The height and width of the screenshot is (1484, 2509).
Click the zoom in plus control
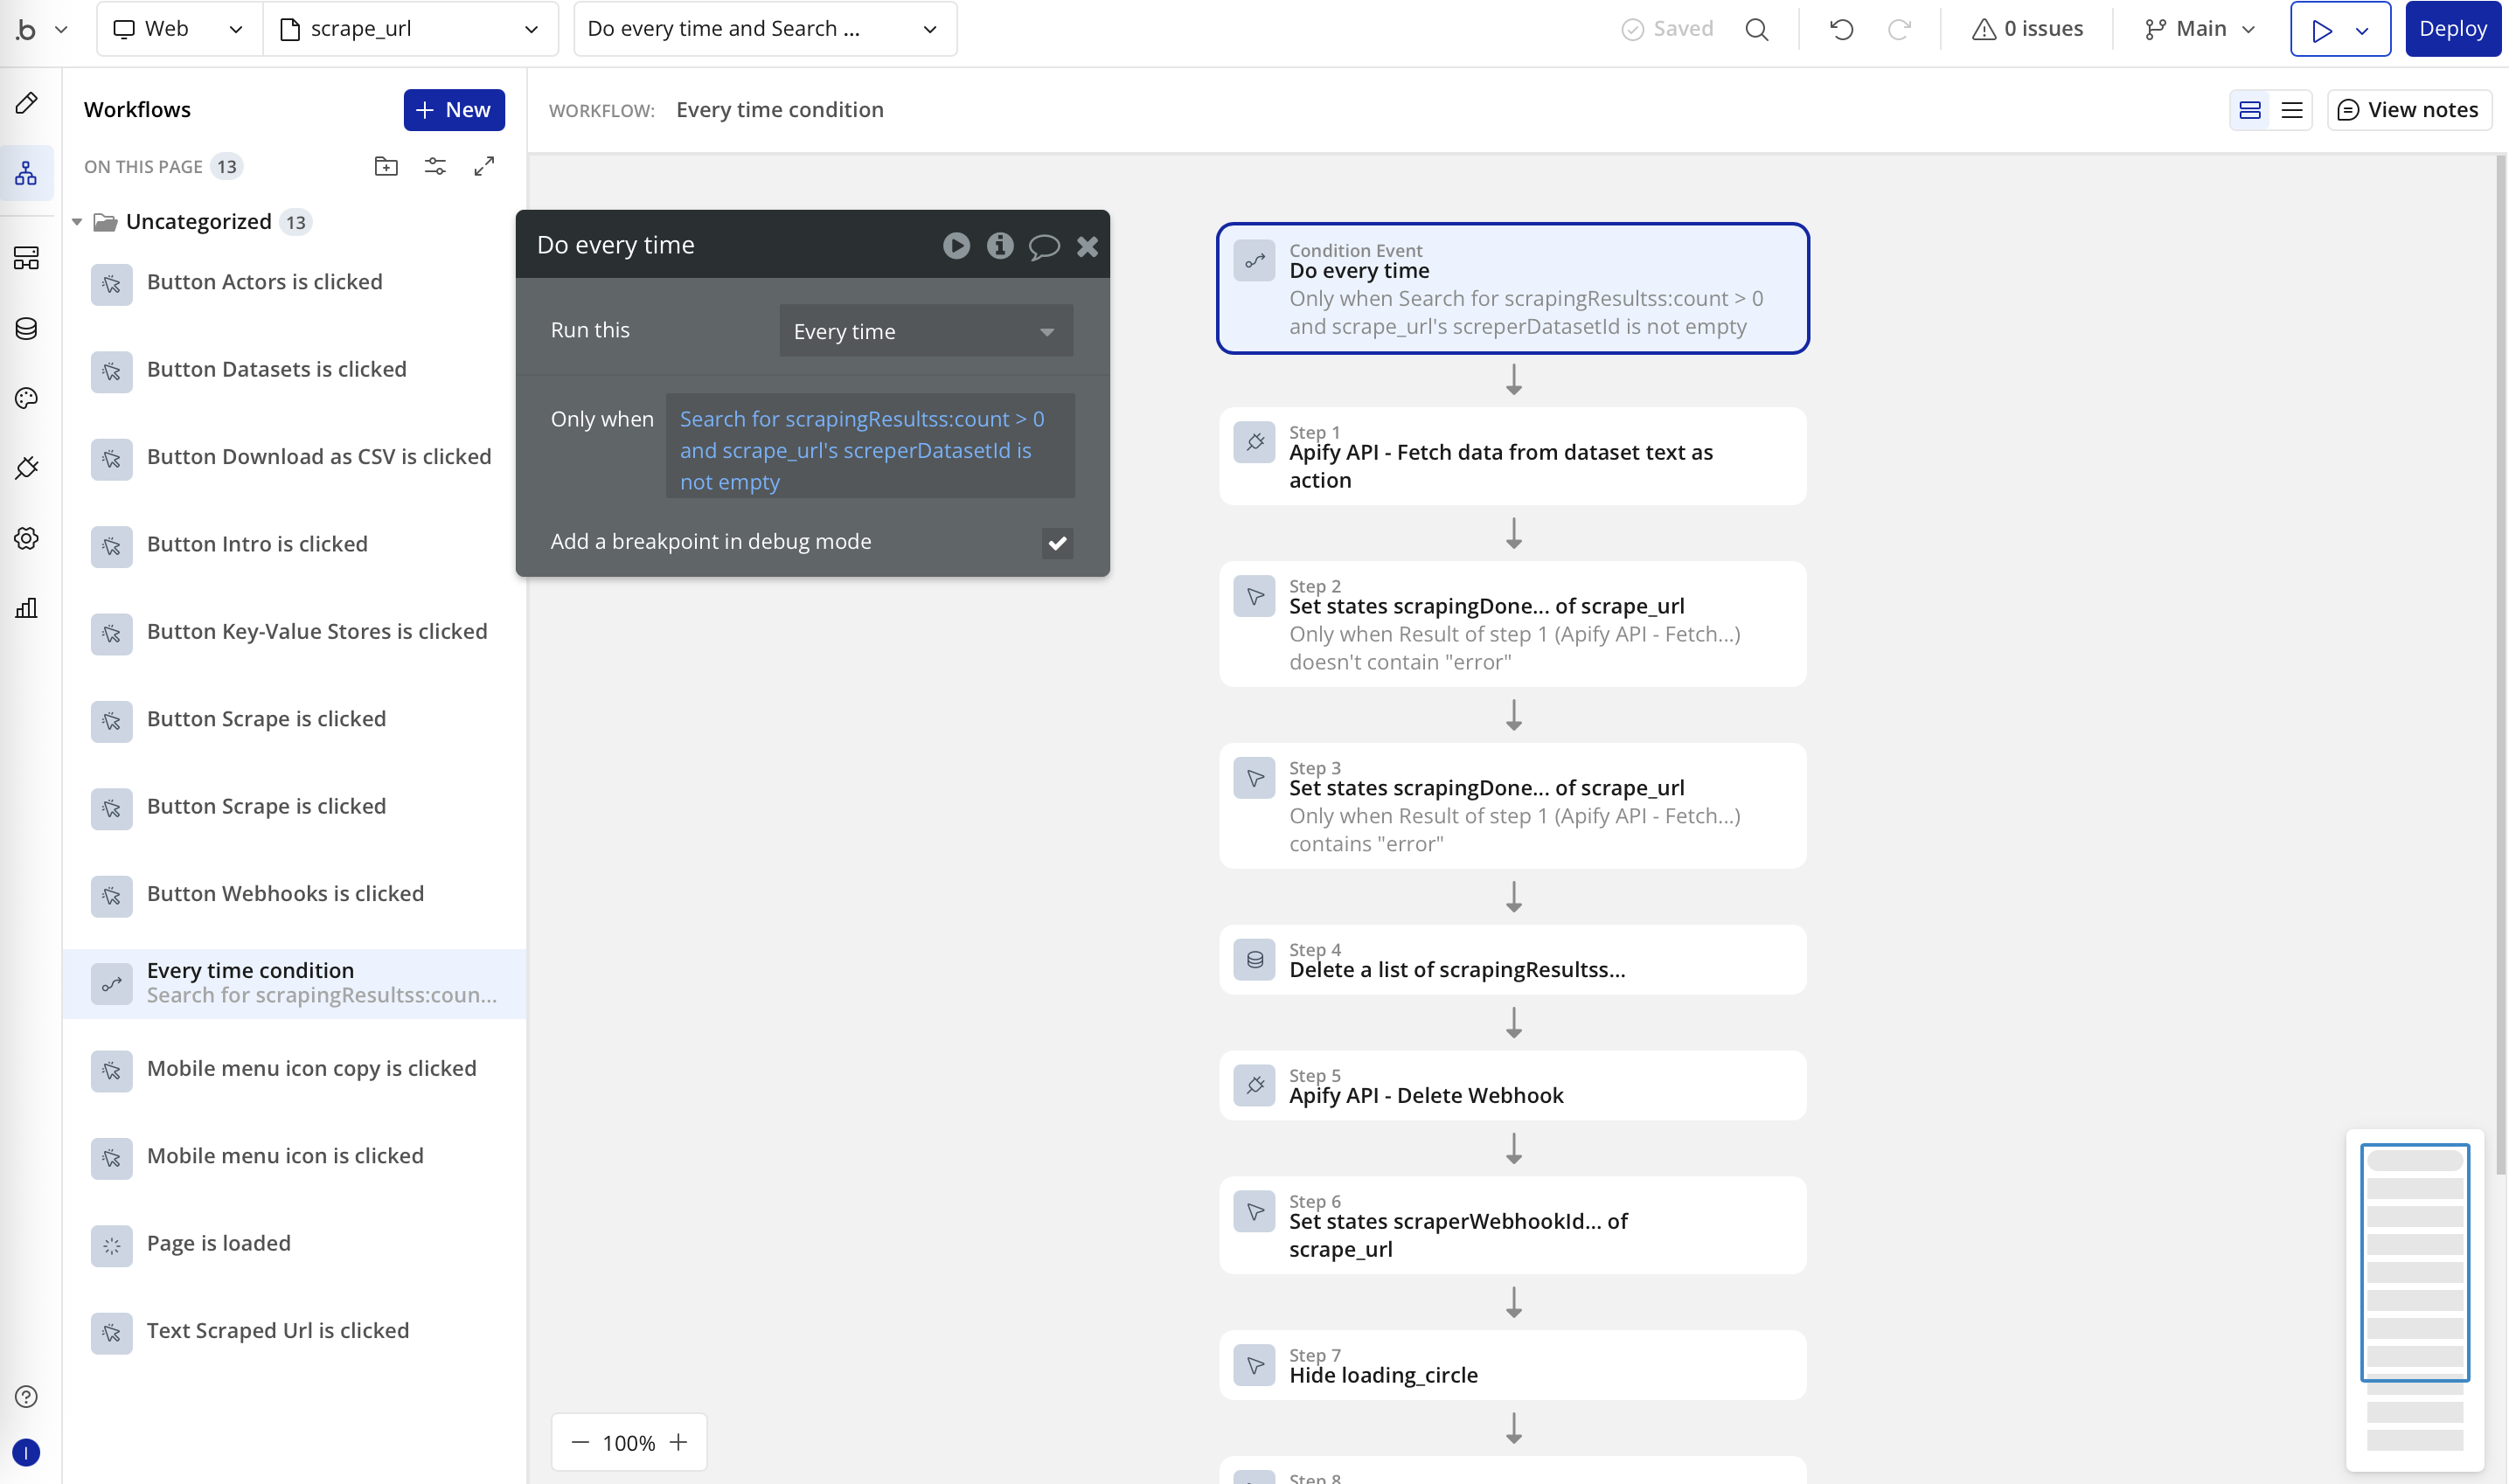(679, 1442)
